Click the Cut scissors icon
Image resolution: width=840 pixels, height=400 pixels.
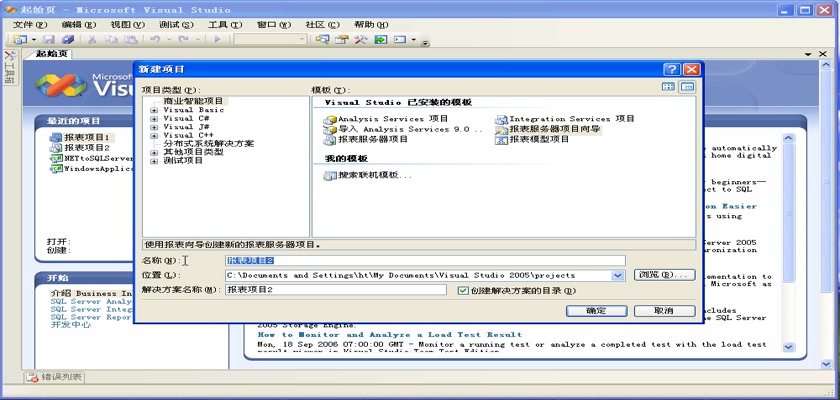pyautogui.click(x=92, y=39)
